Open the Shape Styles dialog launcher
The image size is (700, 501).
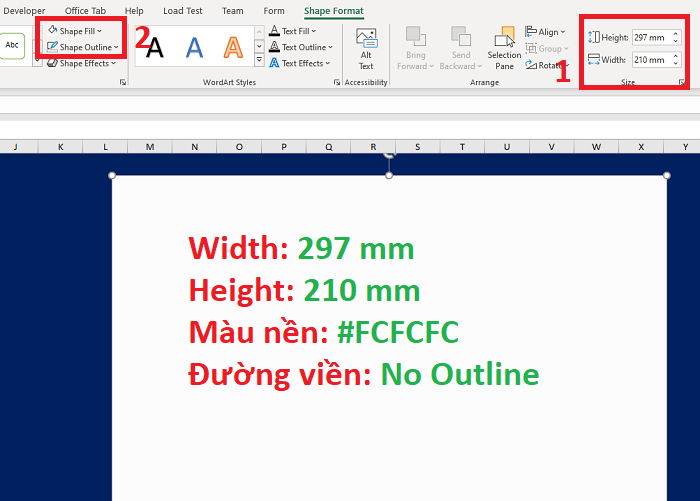(123, 82)
